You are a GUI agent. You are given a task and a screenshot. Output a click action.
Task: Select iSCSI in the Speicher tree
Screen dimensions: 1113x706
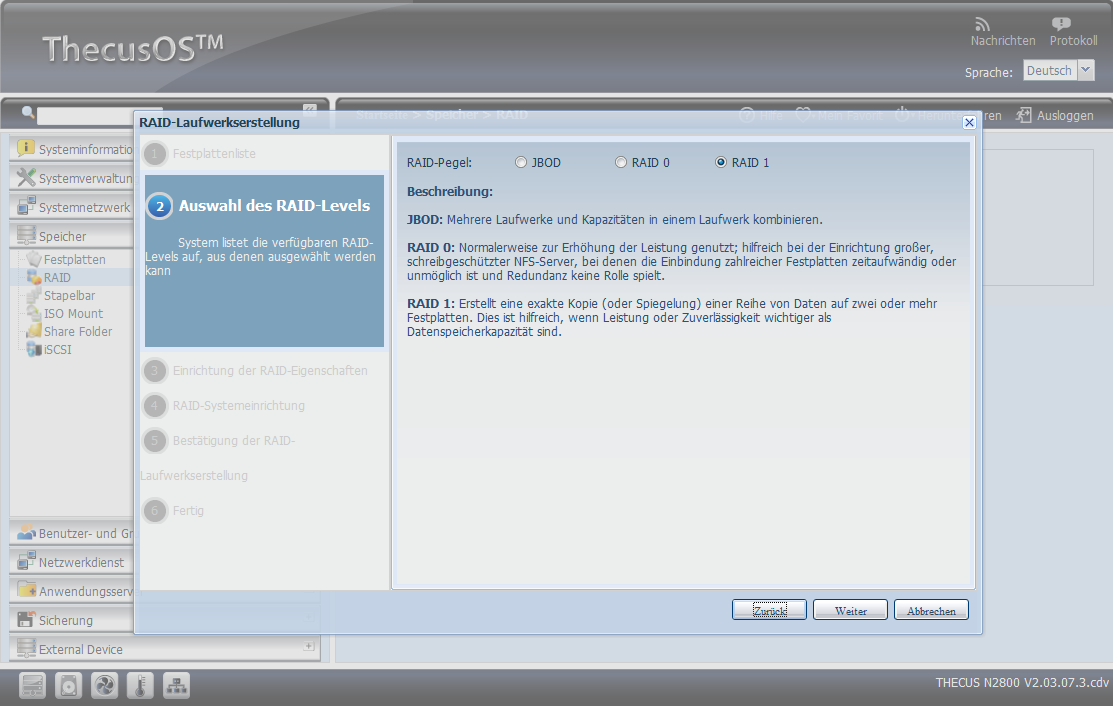pyautogui.click(x=57, y=349)
